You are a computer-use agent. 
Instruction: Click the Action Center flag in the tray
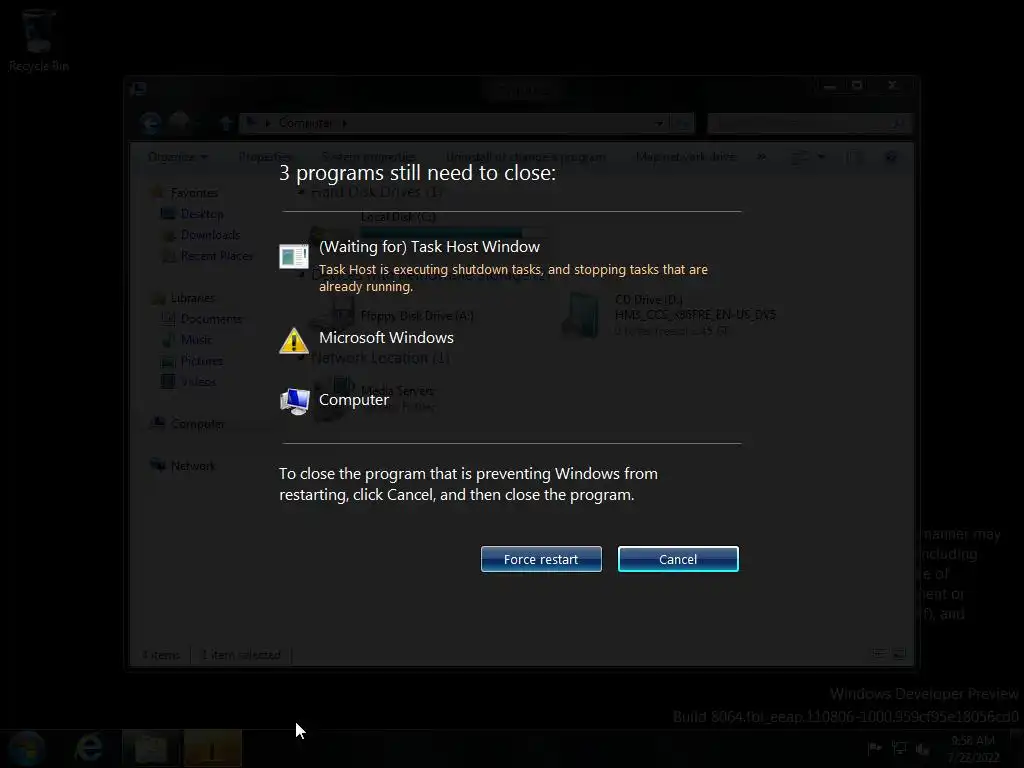tap(874, 748)
